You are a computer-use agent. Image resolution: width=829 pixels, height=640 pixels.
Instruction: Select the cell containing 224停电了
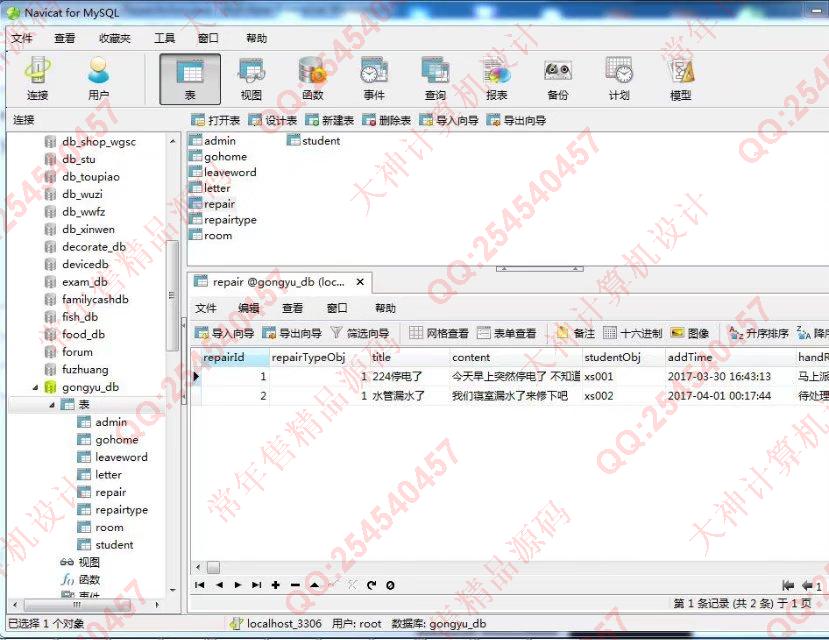409,376
